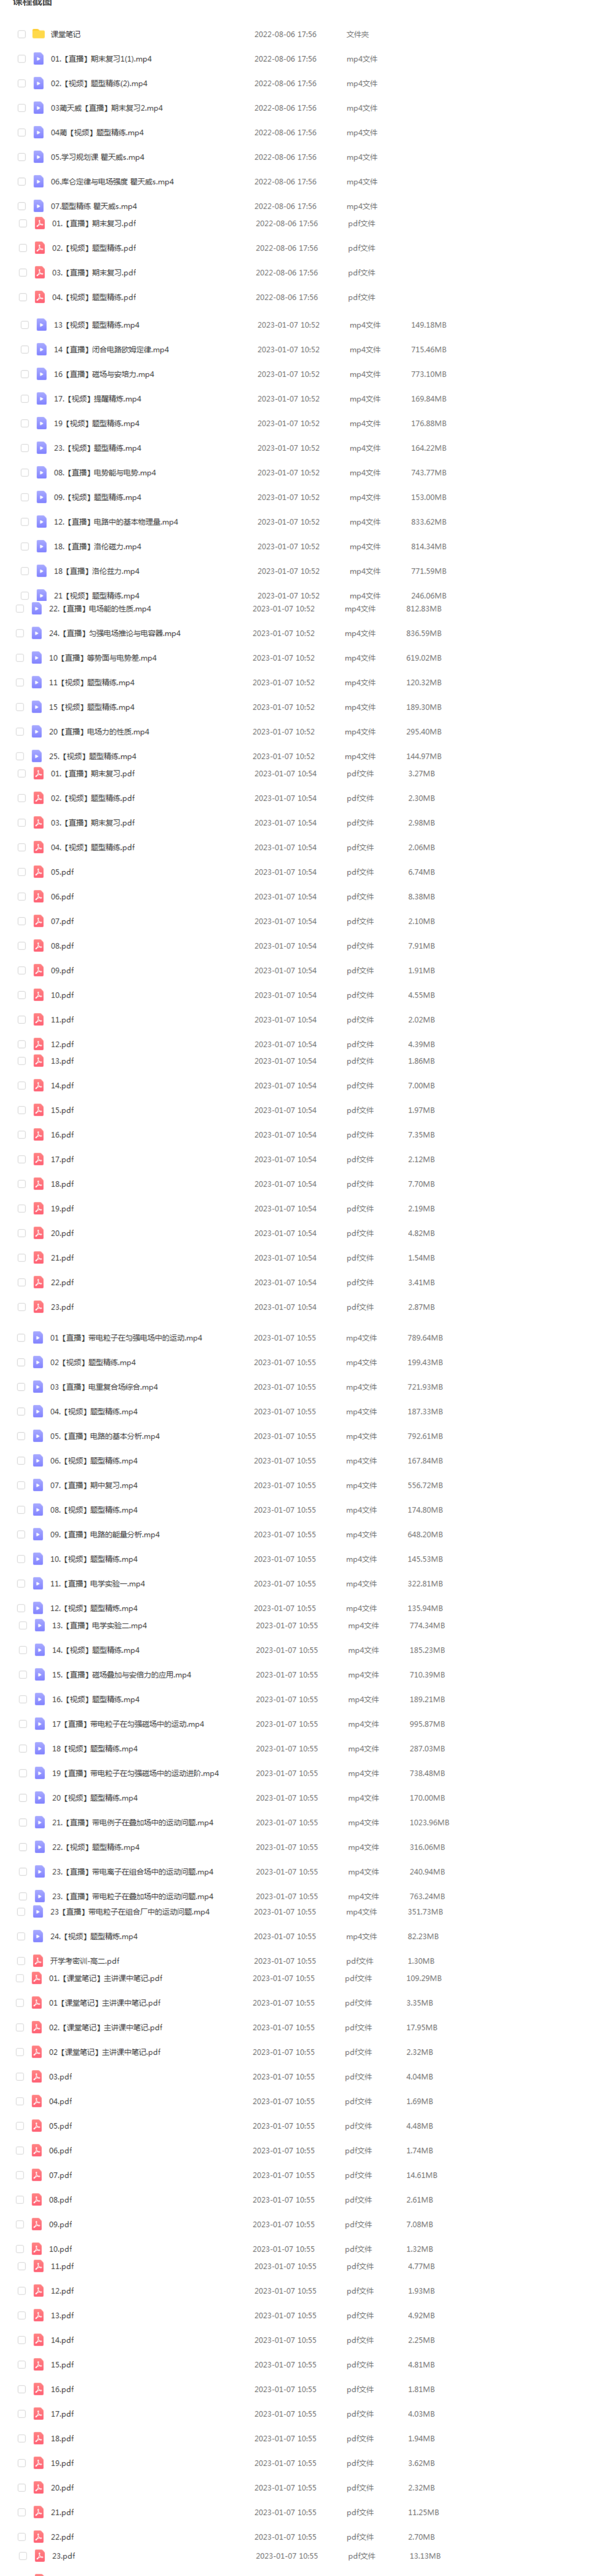Check the box for 电学实验一.mp4
The width and height of the screenshot is (596, 2576).
(x=21, y=1584)
